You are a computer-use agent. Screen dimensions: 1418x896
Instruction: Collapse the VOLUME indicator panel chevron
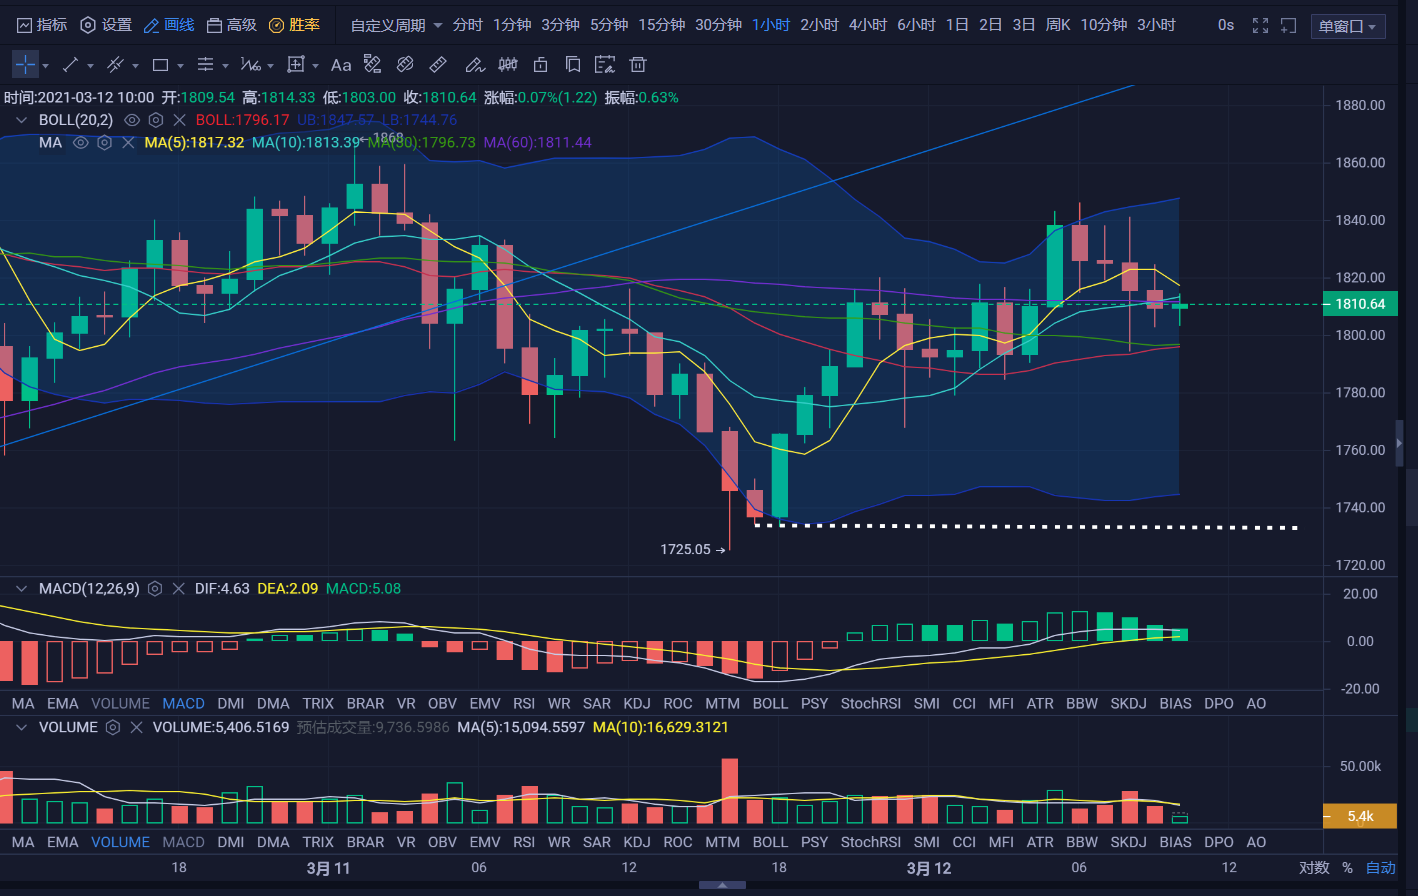[x=21, y=728]
